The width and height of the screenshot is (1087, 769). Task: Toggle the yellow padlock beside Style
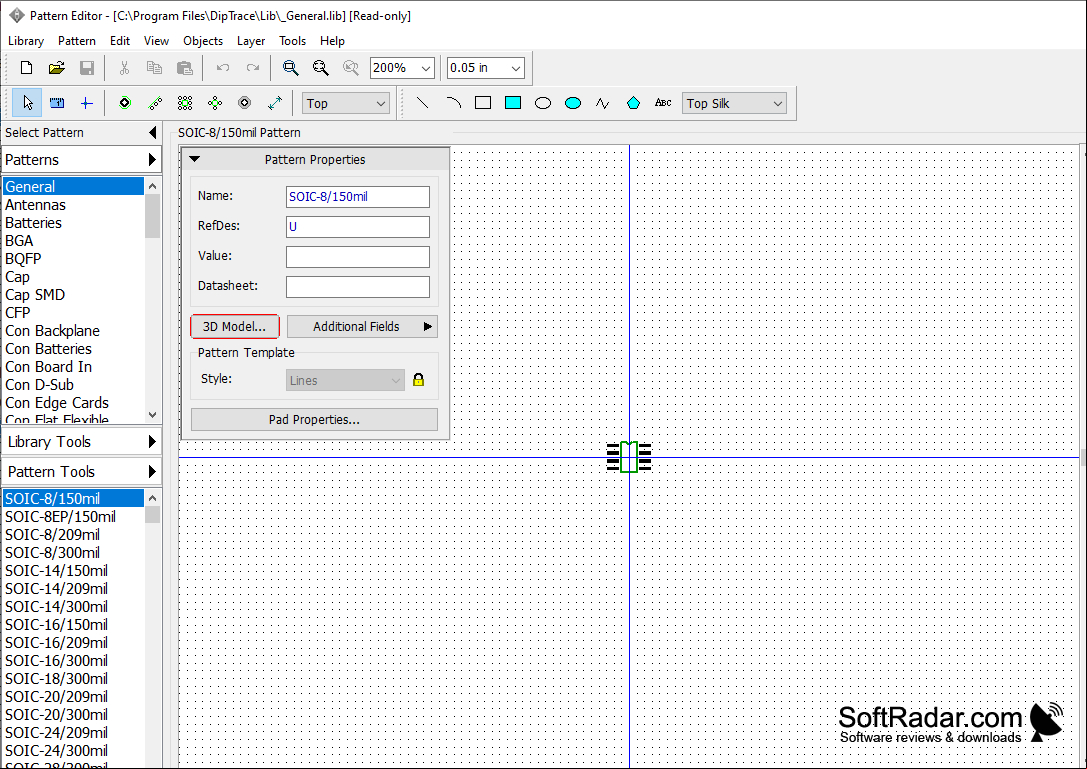[418, 380]
